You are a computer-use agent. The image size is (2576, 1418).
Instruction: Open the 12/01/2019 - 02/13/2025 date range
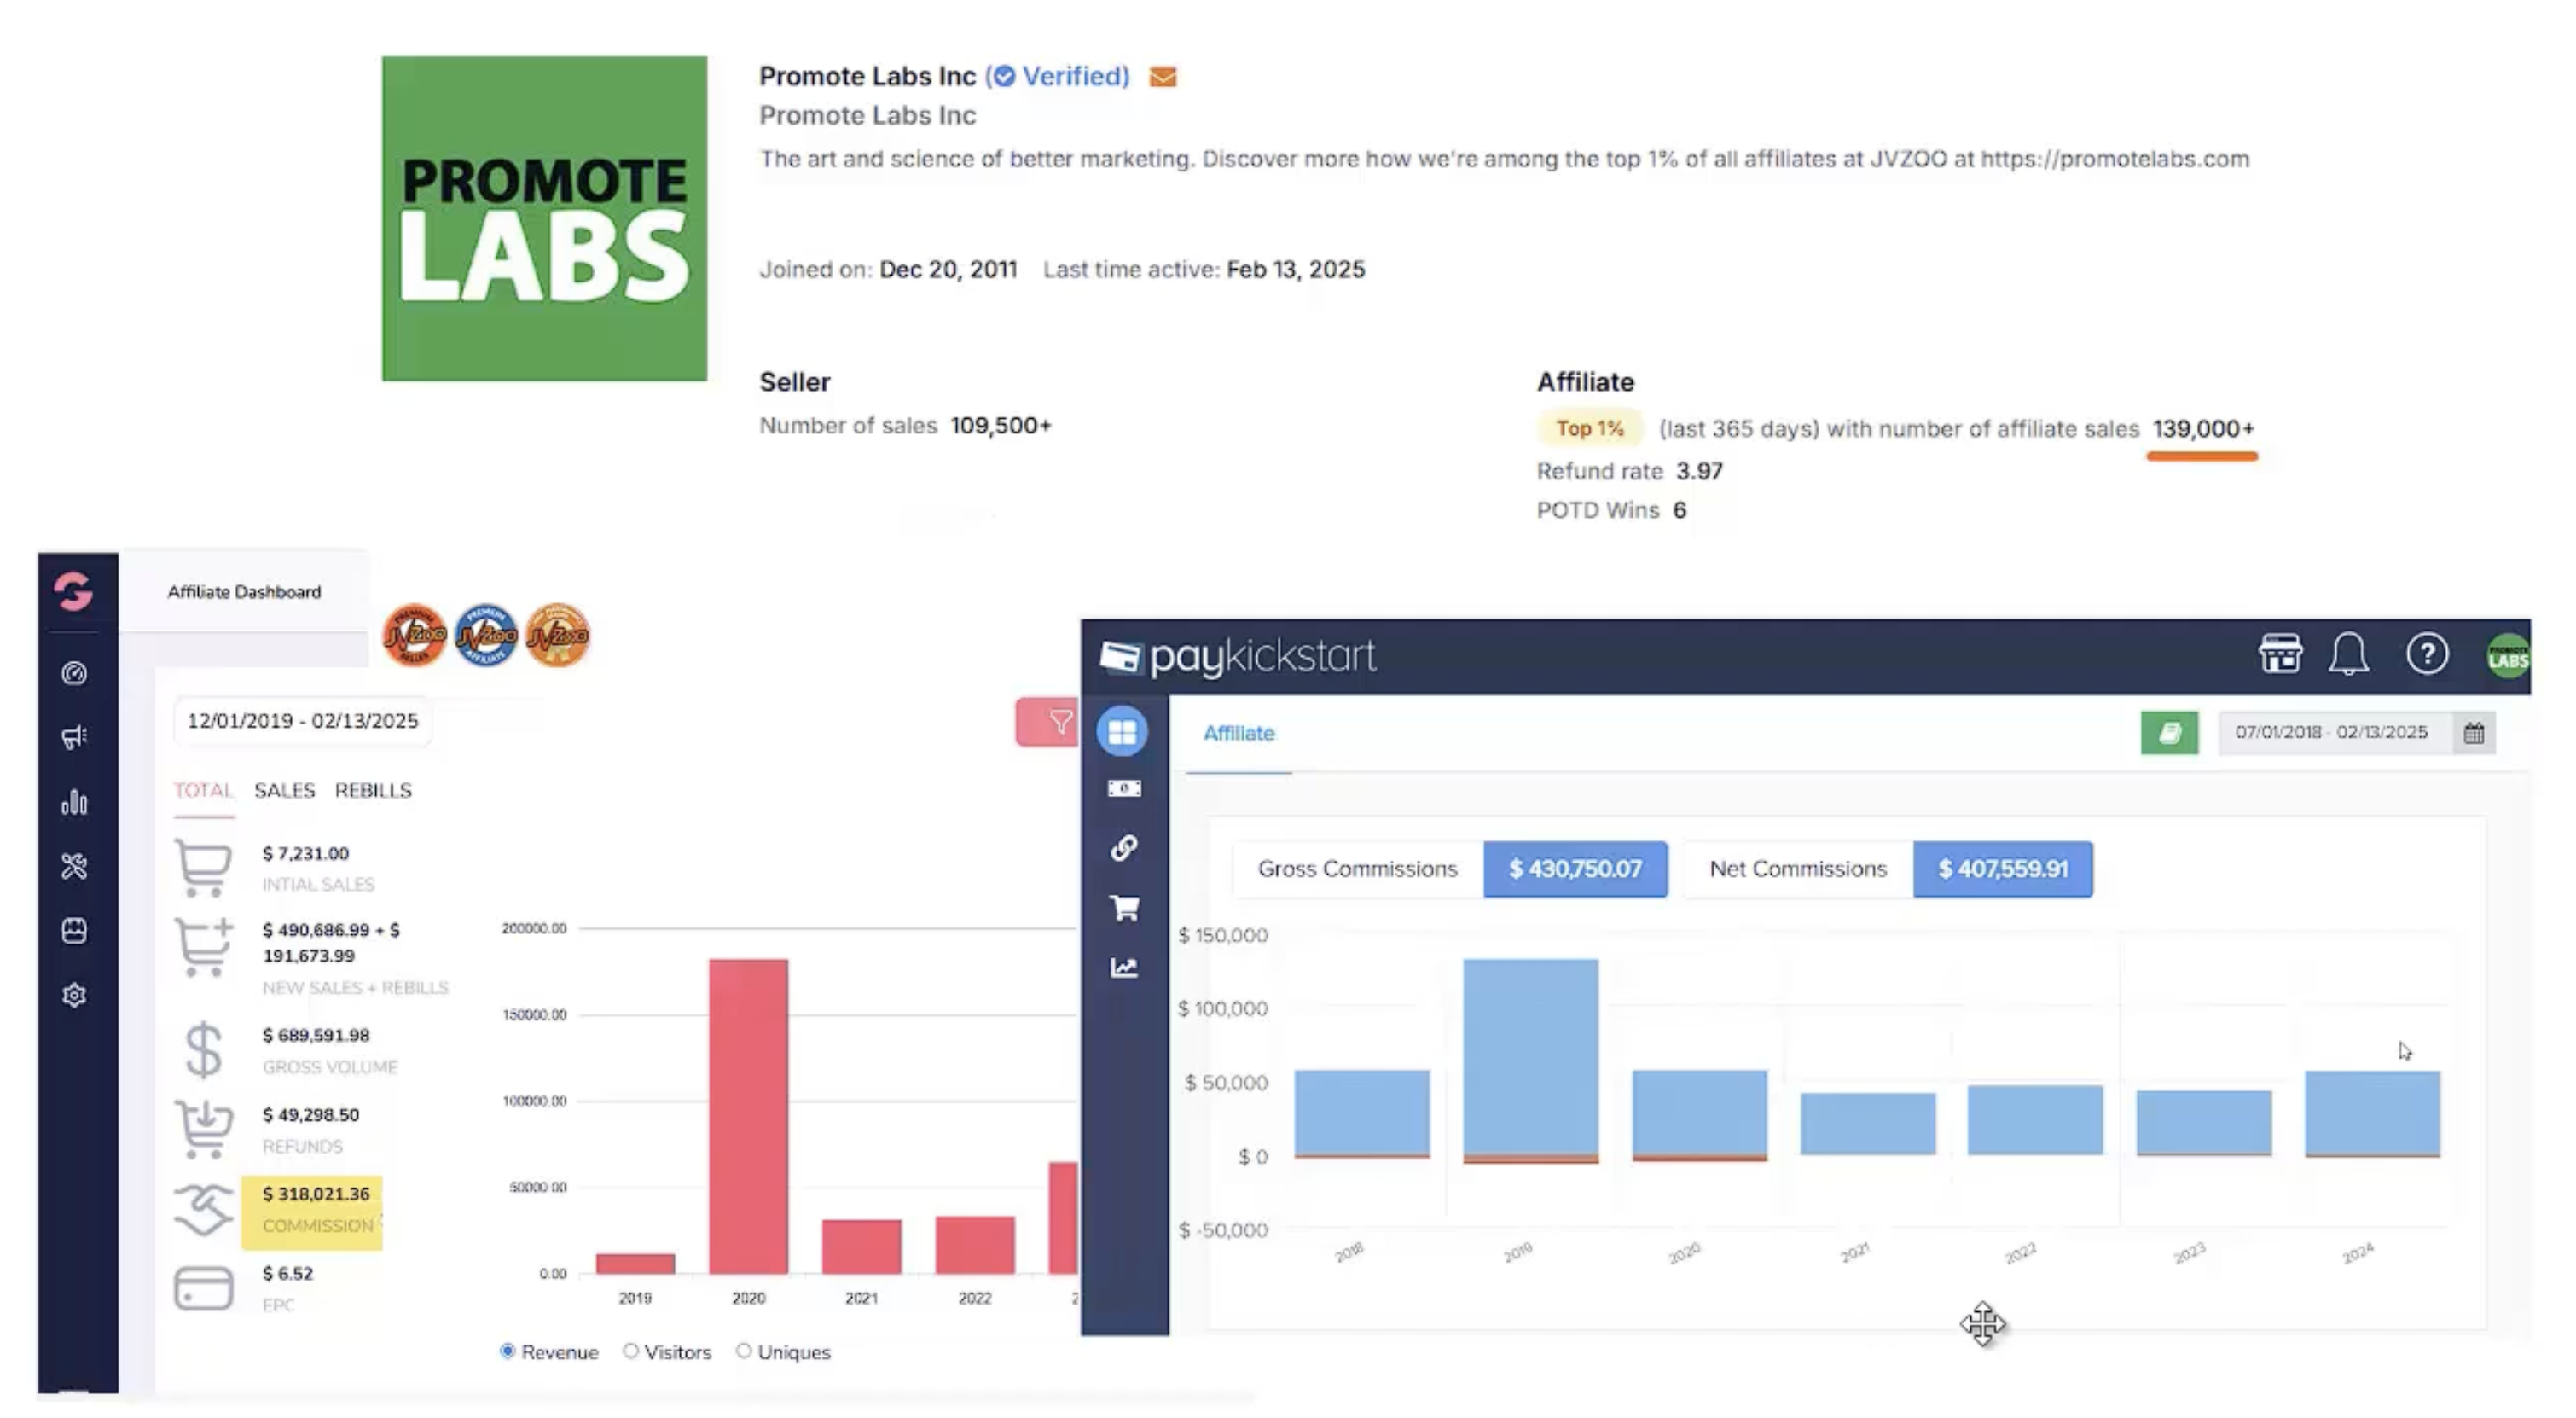303,721
